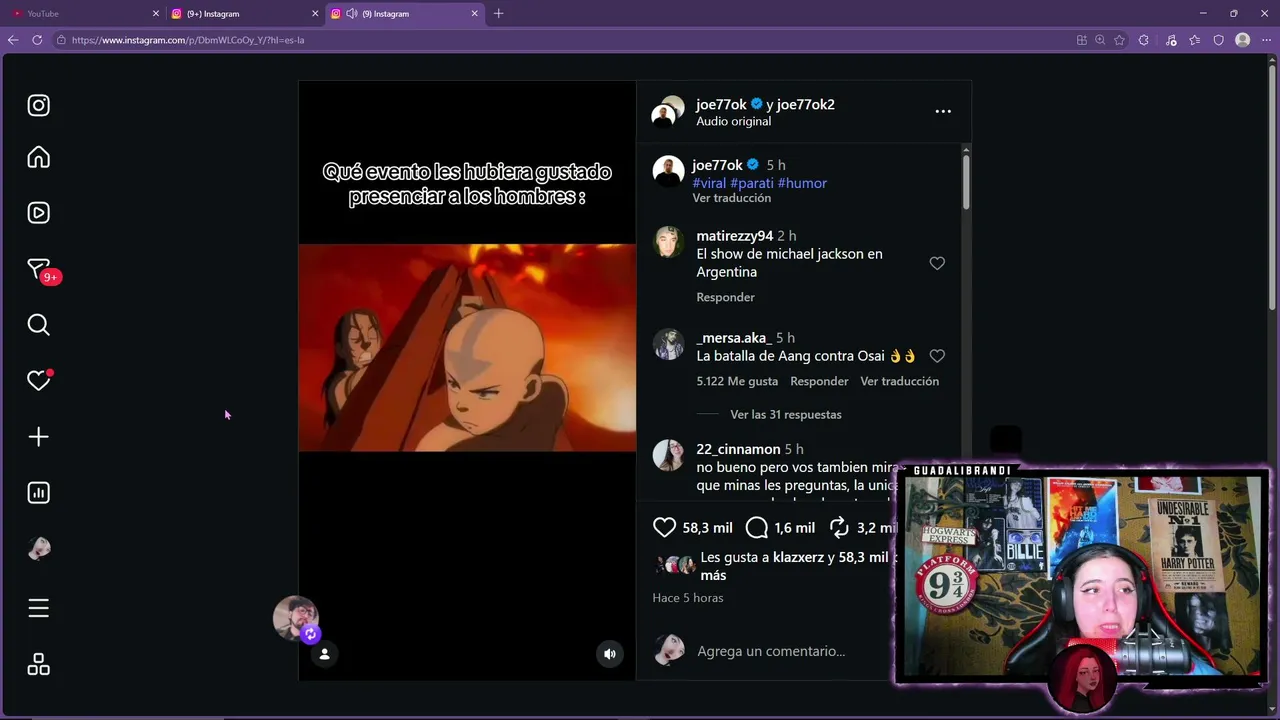Image resolution: width=1280 pixels, height=720 pixels.
Task: Reply to _mersa.aka_'s comment
Action: [819, 381]
